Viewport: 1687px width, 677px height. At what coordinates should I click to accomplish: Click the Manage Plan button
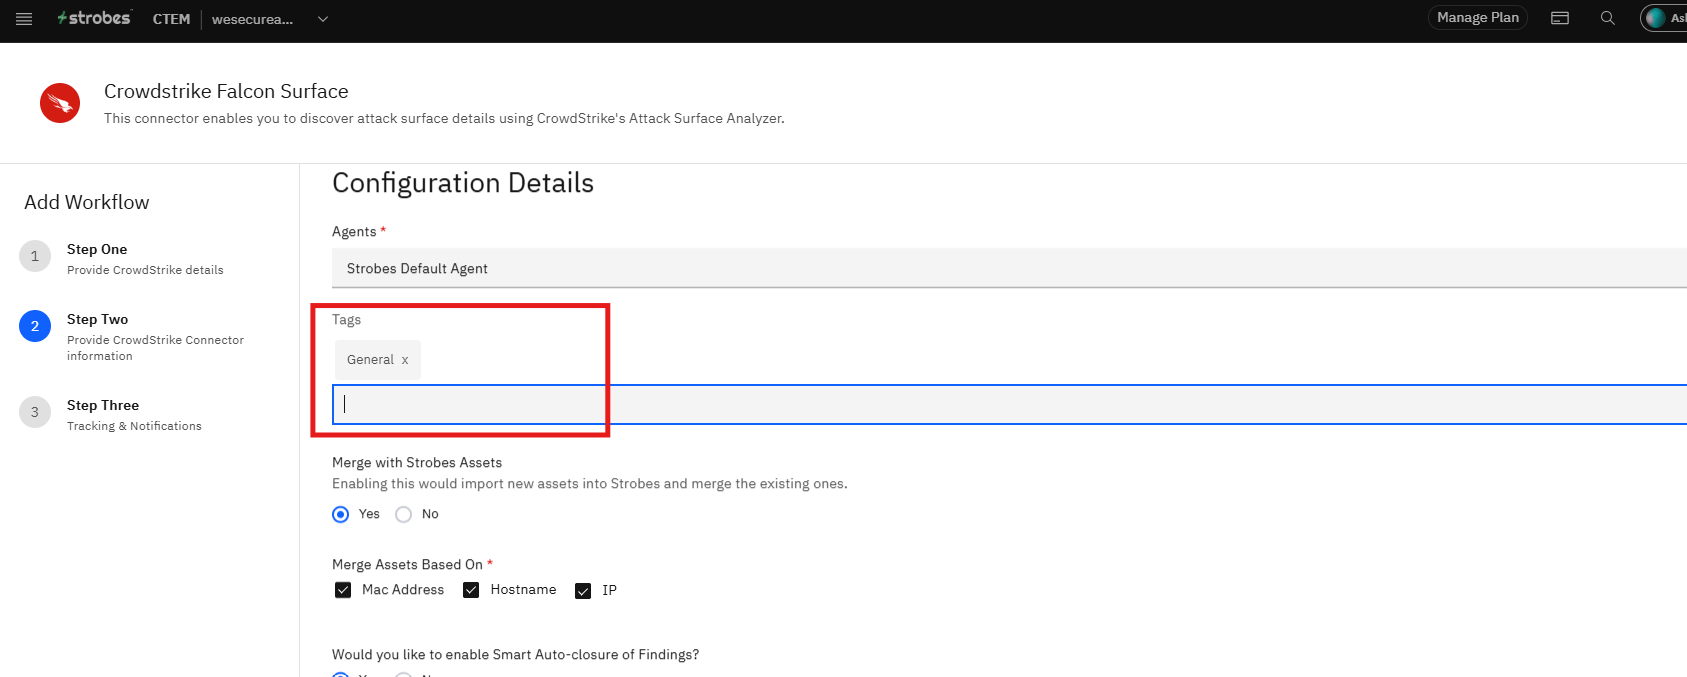1477,18
